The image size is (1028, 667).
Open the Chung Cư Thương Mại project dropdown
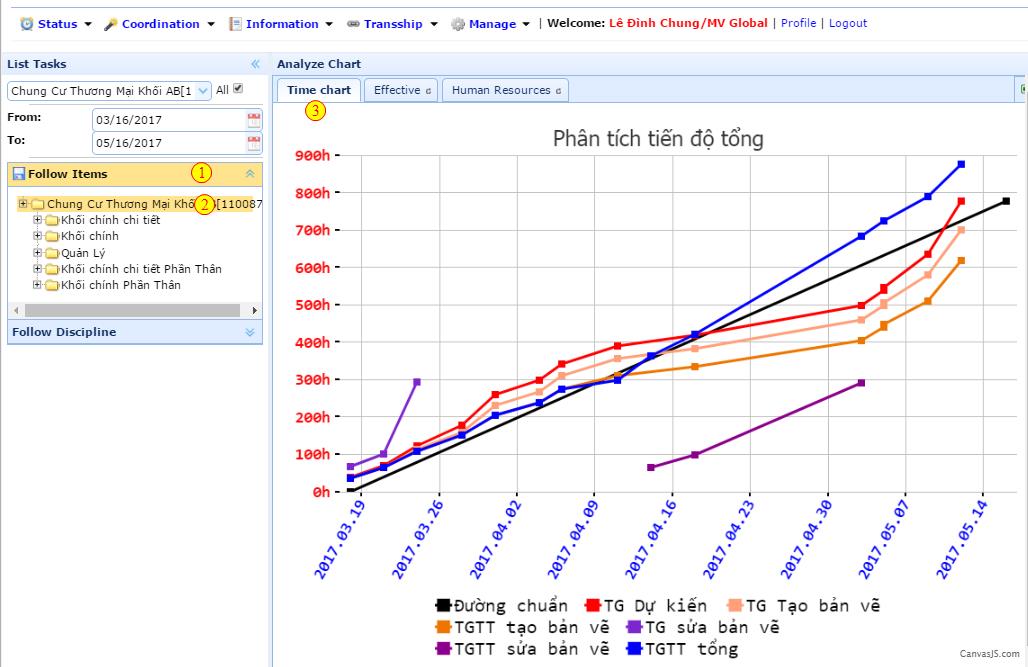pyautogui.click(x=203, y=91)
